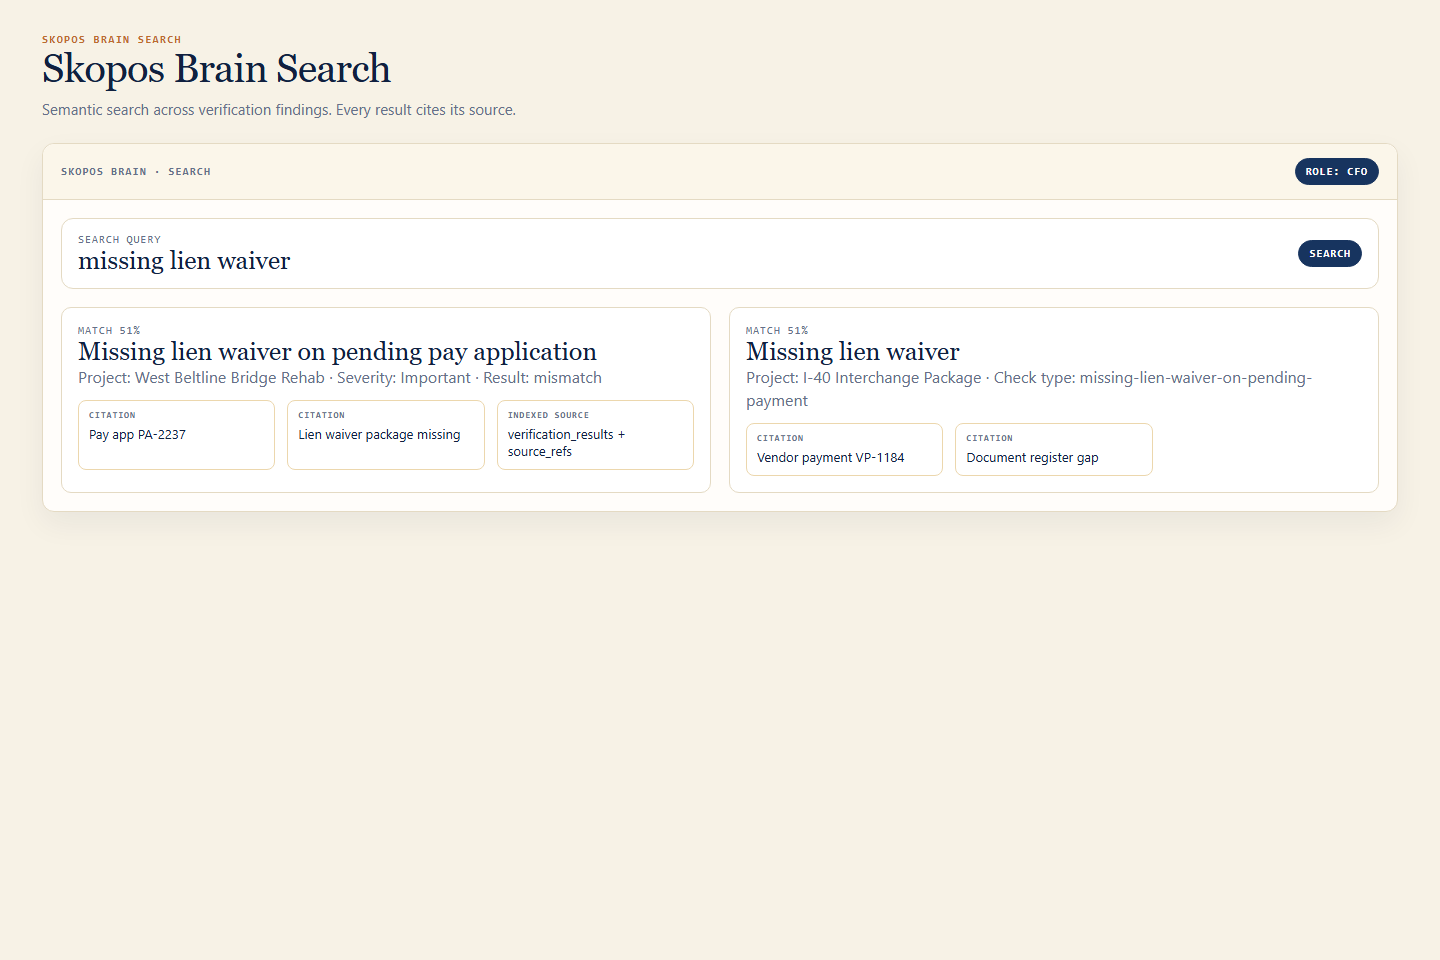Open citation Lien waiver package missing
This screenshot has height=960, width=1440.
click(385, 435)
